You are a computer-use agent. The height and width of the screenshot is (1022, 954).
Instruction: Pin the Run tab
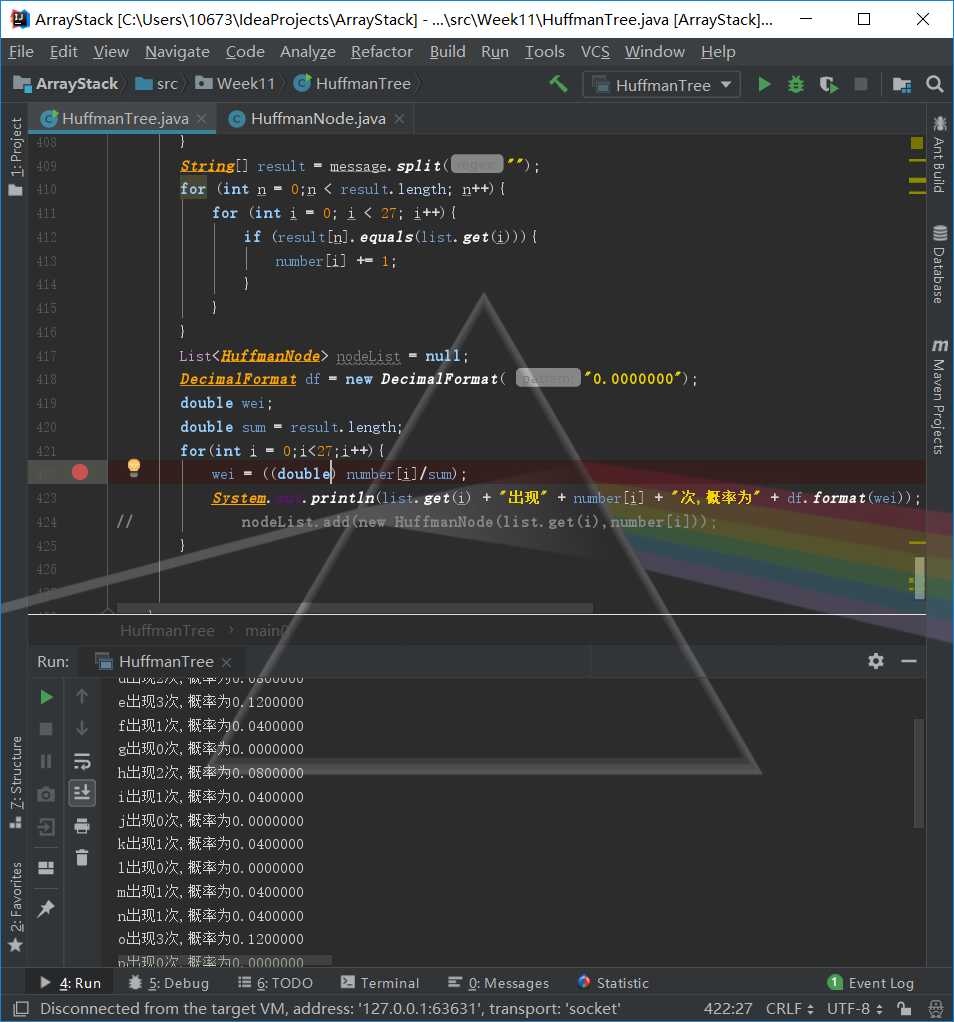(x=46, y=908)
